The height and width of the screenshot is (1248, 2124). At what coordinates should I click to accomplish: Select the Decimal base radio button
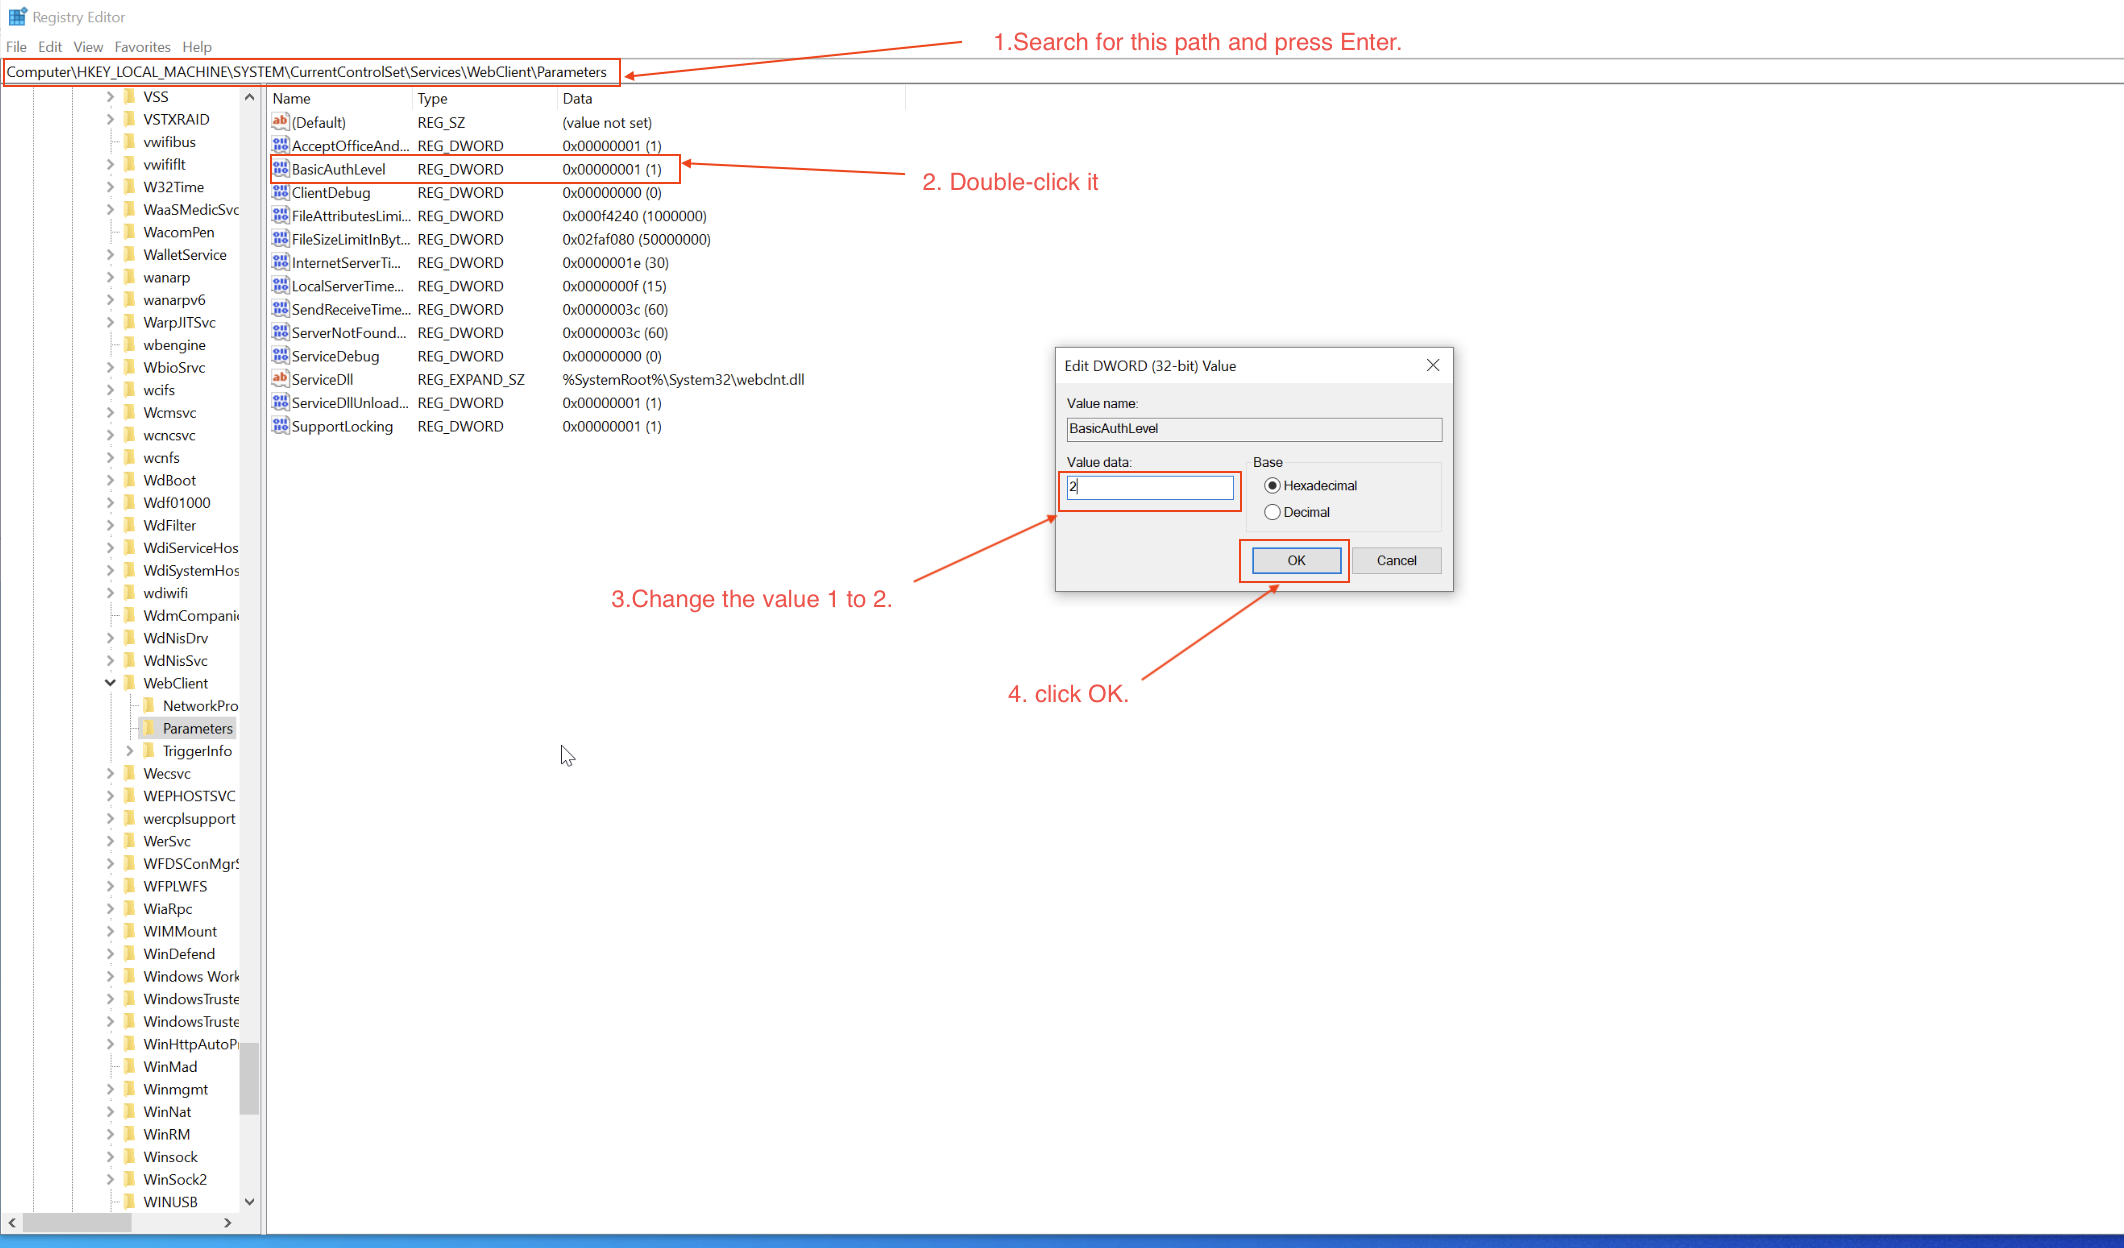[x=1272, y=512]
